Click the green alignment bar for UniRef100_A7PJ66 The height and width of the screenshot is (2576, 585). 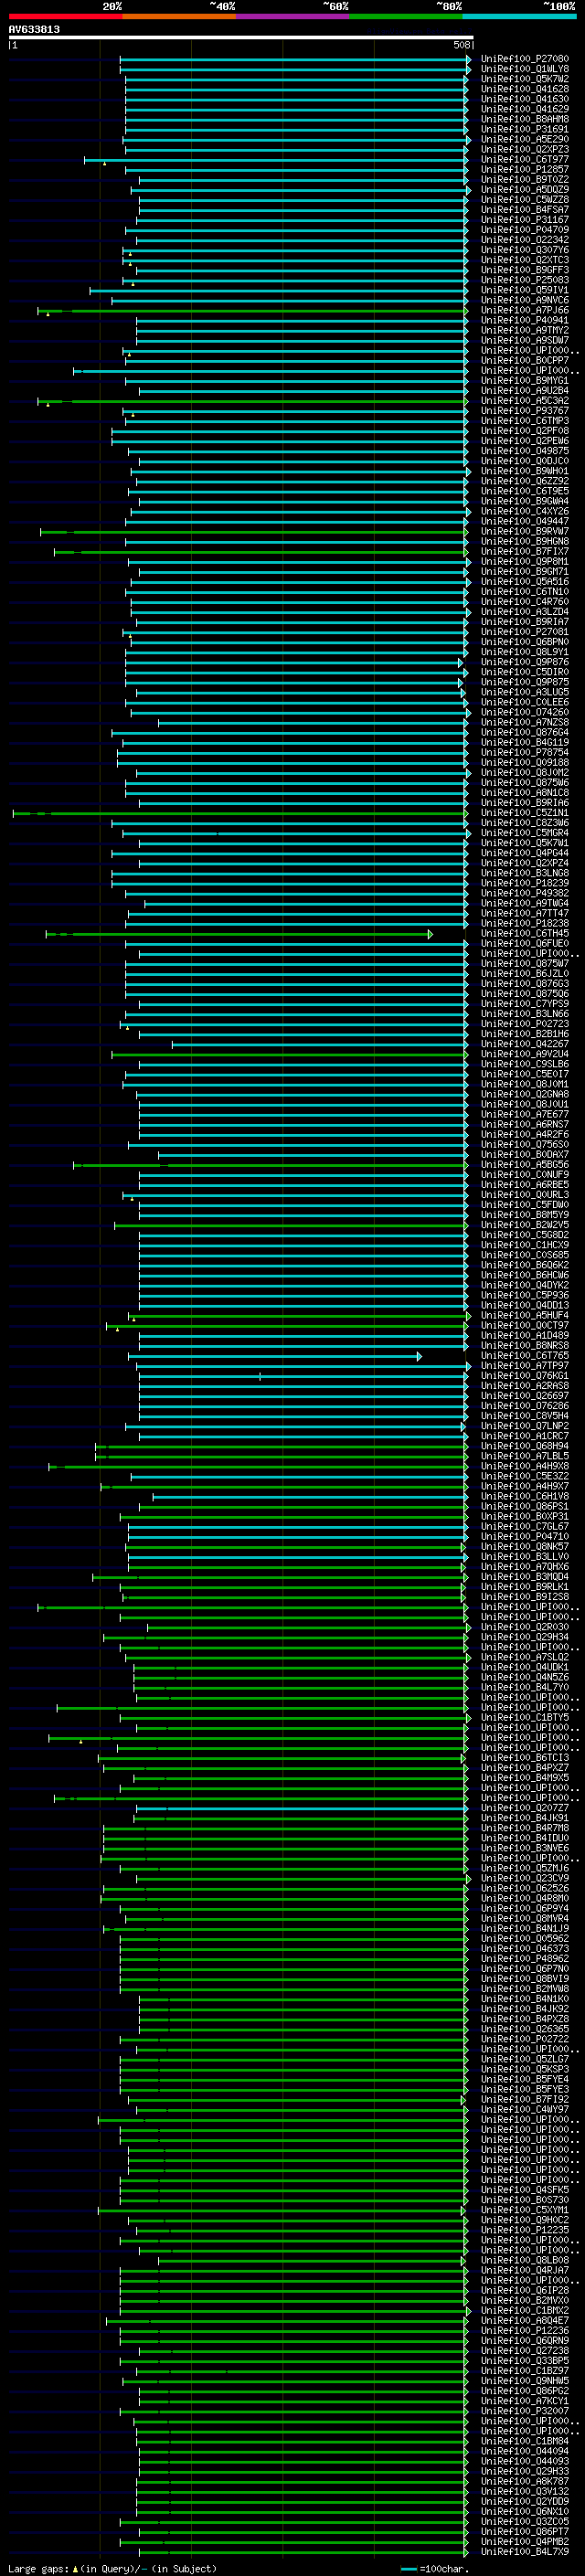click(253, 311)
